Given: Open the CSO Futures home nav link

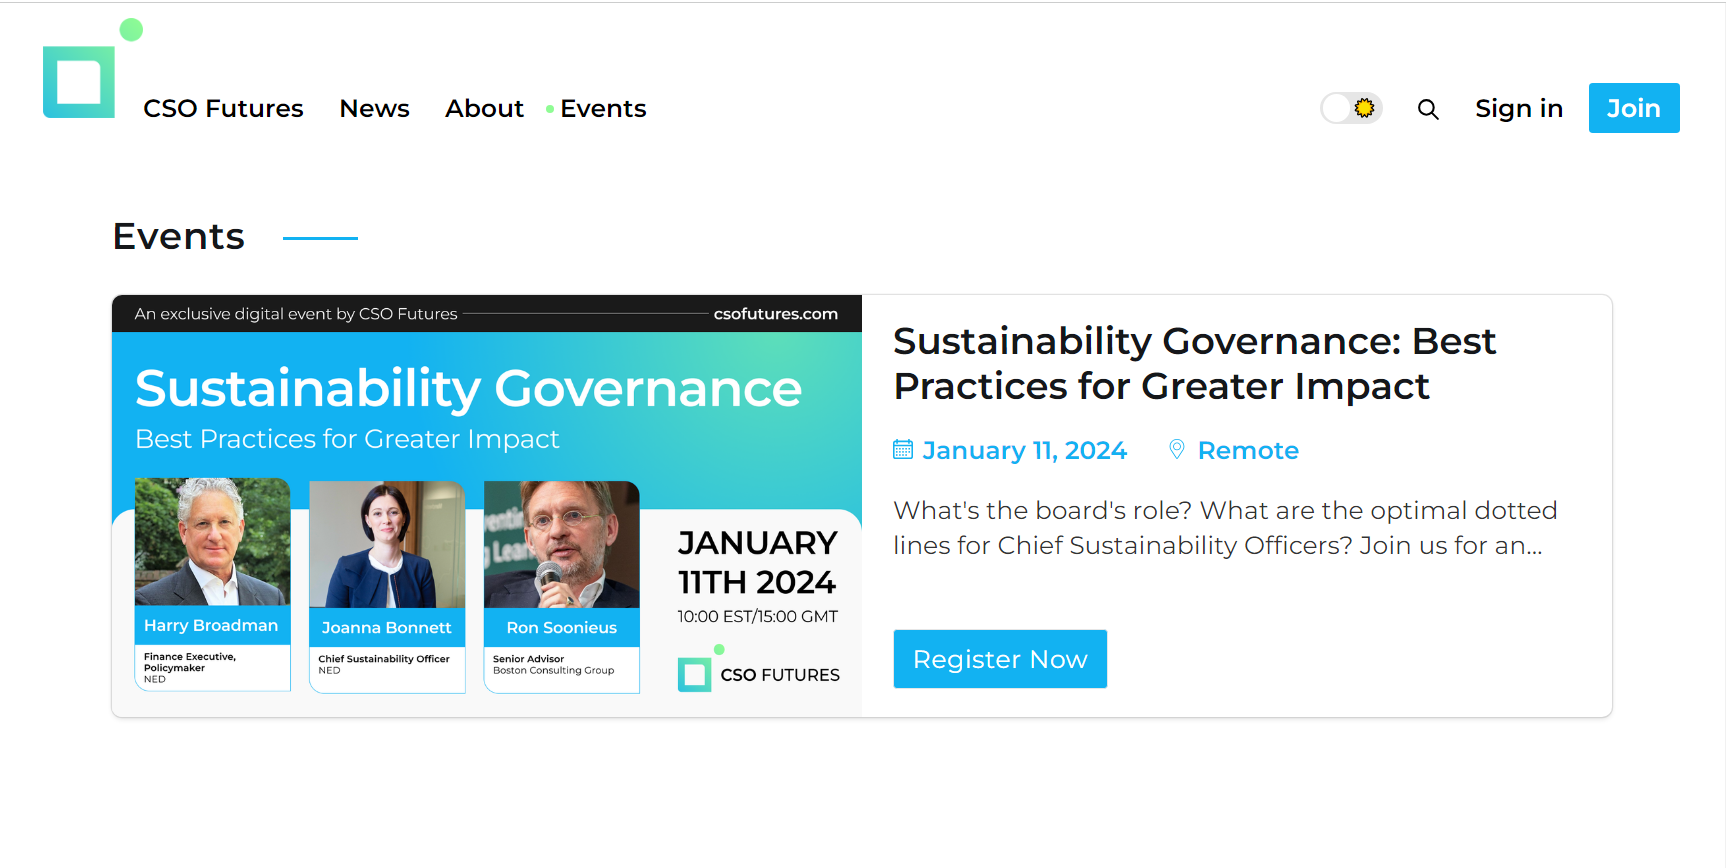Looking at the screenshot, I should (x=223, y=109).
